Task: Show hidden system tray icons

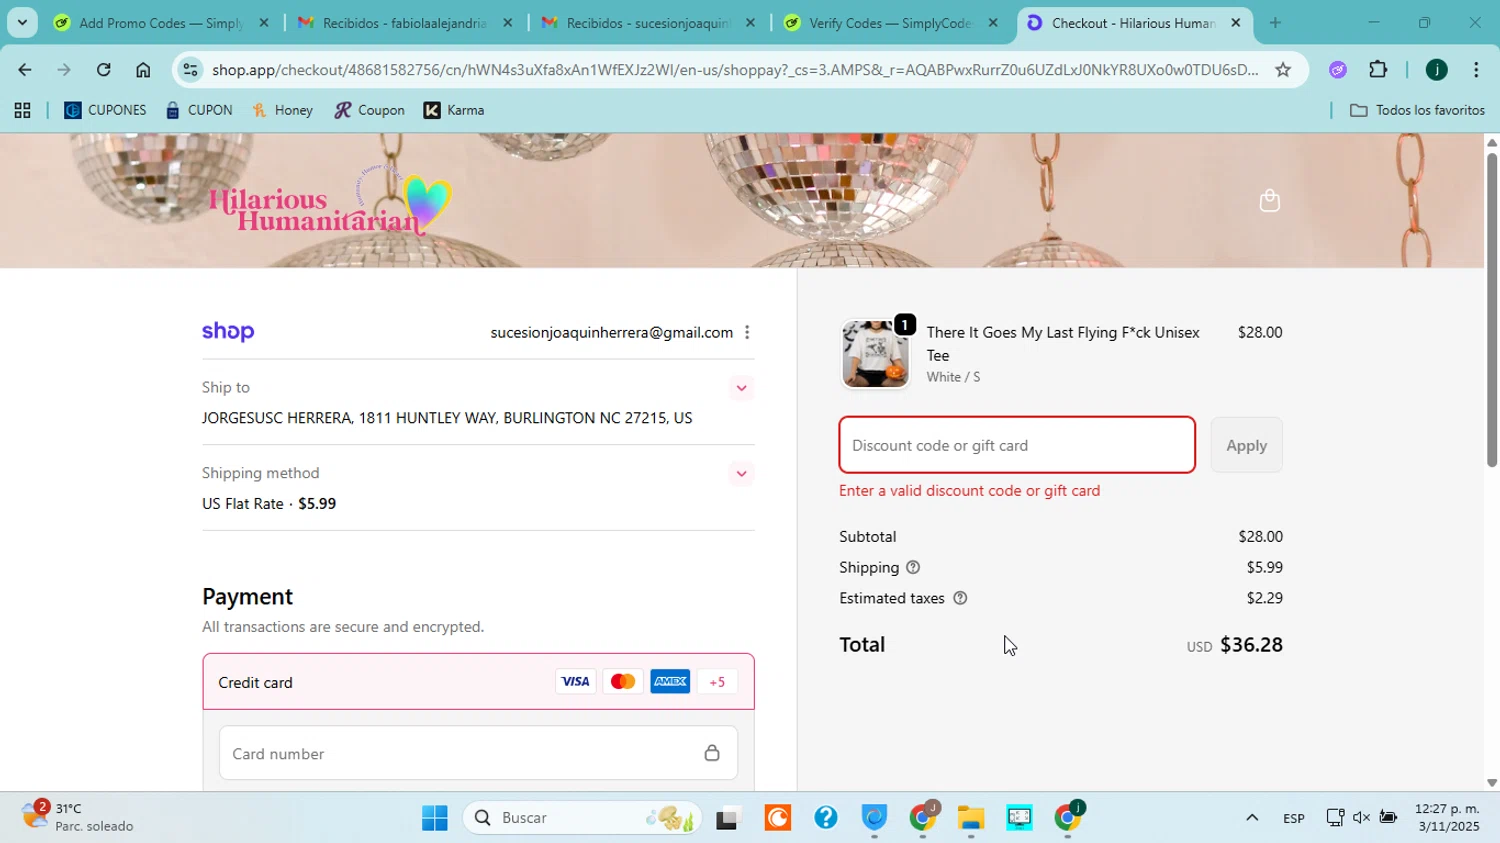Action: coord(1251,818)
